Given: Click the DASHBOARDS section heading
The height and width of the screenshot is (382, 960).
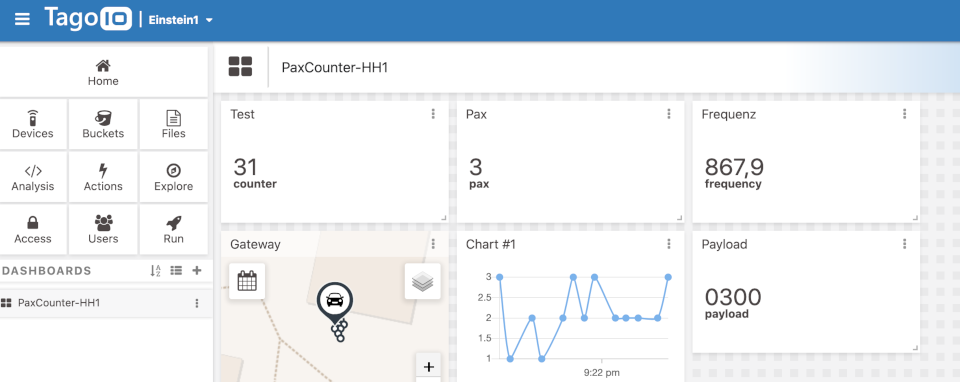Looking at the screenshot, I should (47, 271).
